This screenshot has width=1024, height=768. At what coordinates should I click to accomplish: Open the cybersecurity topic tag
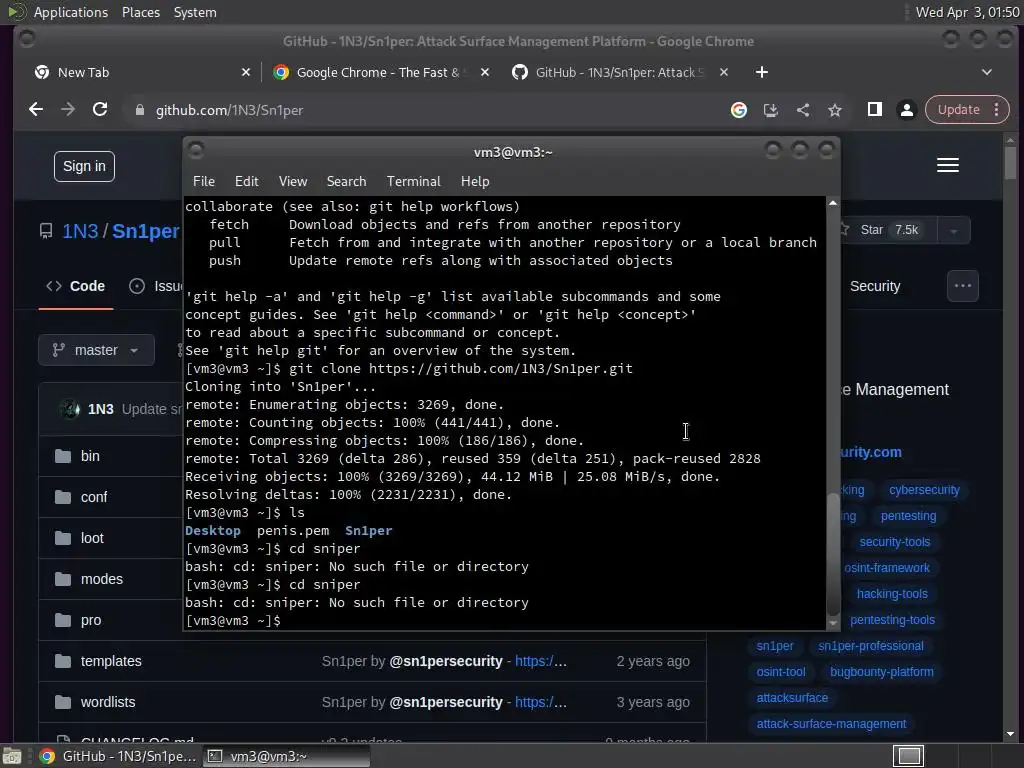pyautogui.click(x=924, y=490)
